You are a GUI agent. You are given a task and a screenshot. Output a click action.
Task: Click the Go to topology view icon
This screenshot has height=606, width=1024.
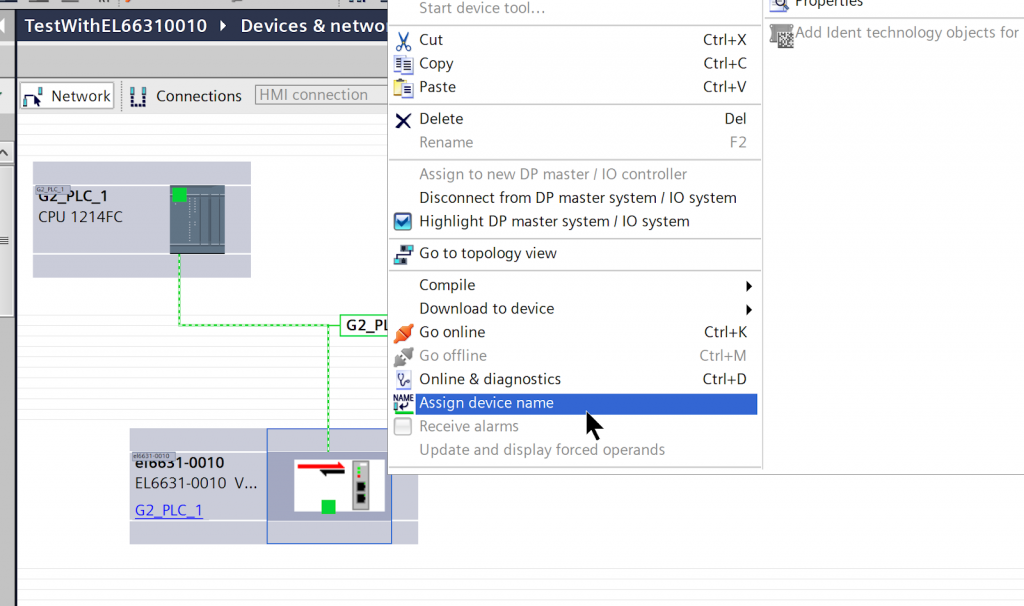click(403, 254)
